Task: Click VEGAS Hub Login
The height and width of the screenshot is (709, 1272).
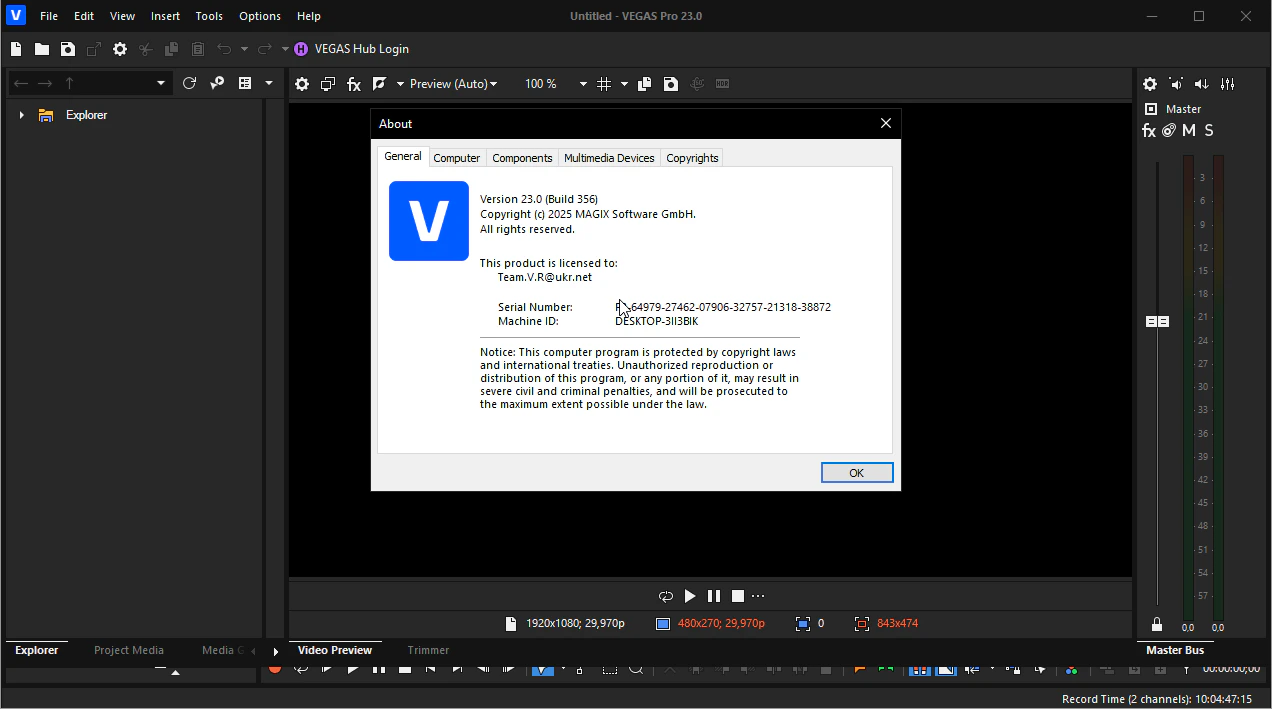Action: (x=361, y=49)
